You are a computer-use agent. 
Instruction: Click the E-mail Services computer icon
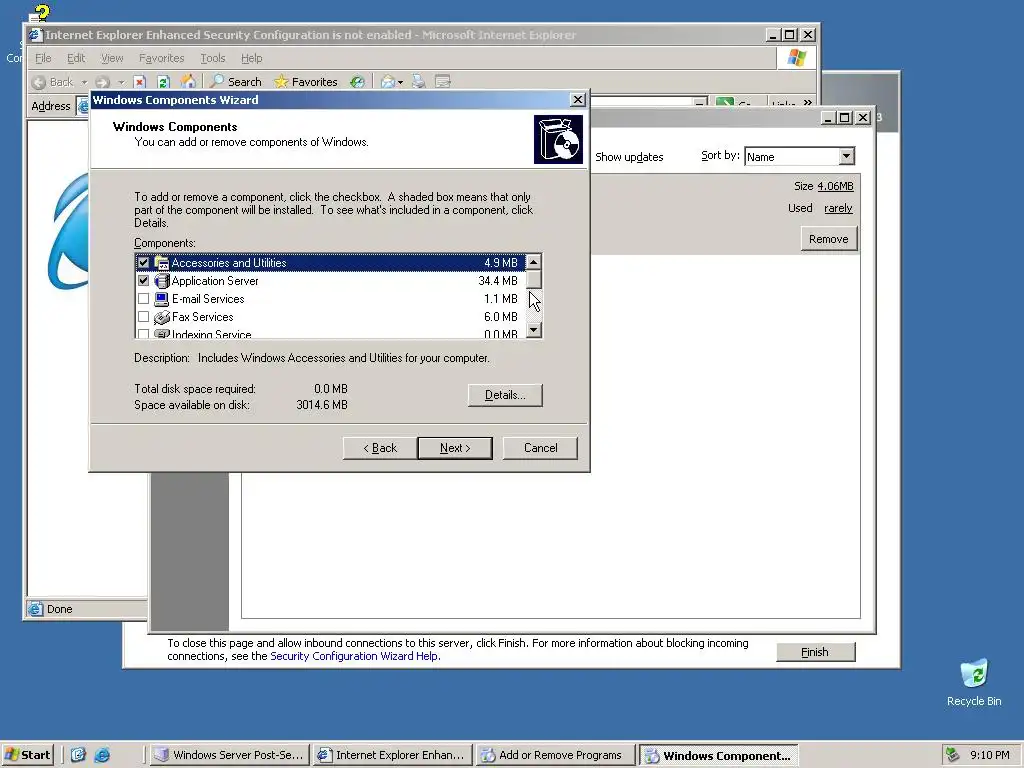coord(161,299)
